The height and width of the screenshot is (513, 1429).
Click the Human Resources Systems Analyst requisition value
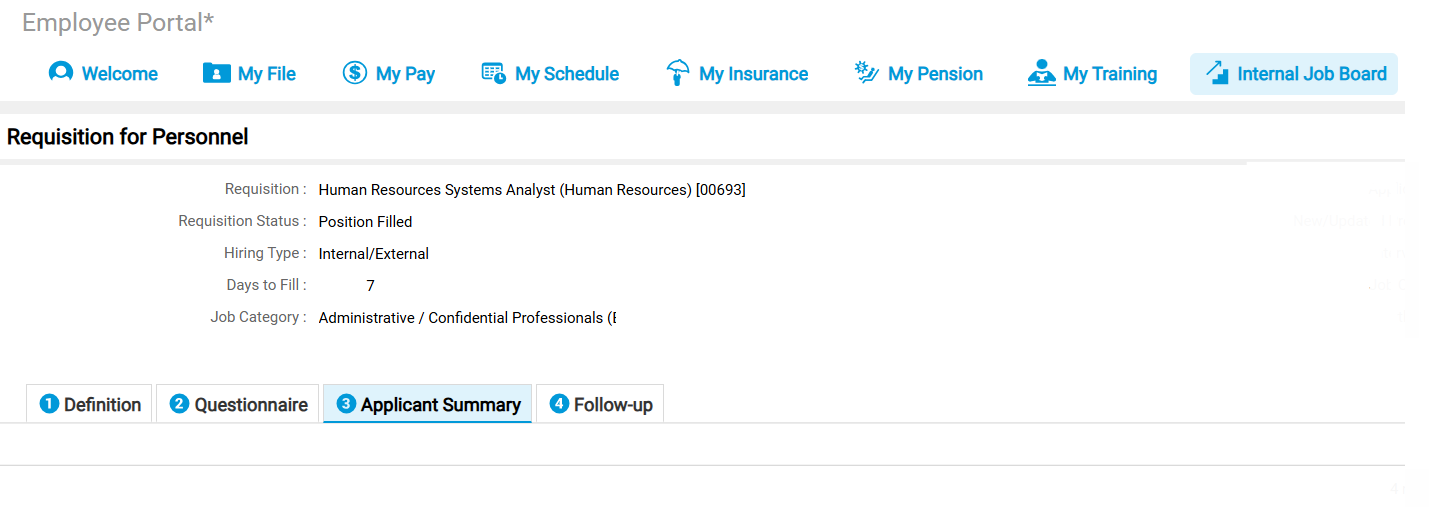click(x=531, y=190)
